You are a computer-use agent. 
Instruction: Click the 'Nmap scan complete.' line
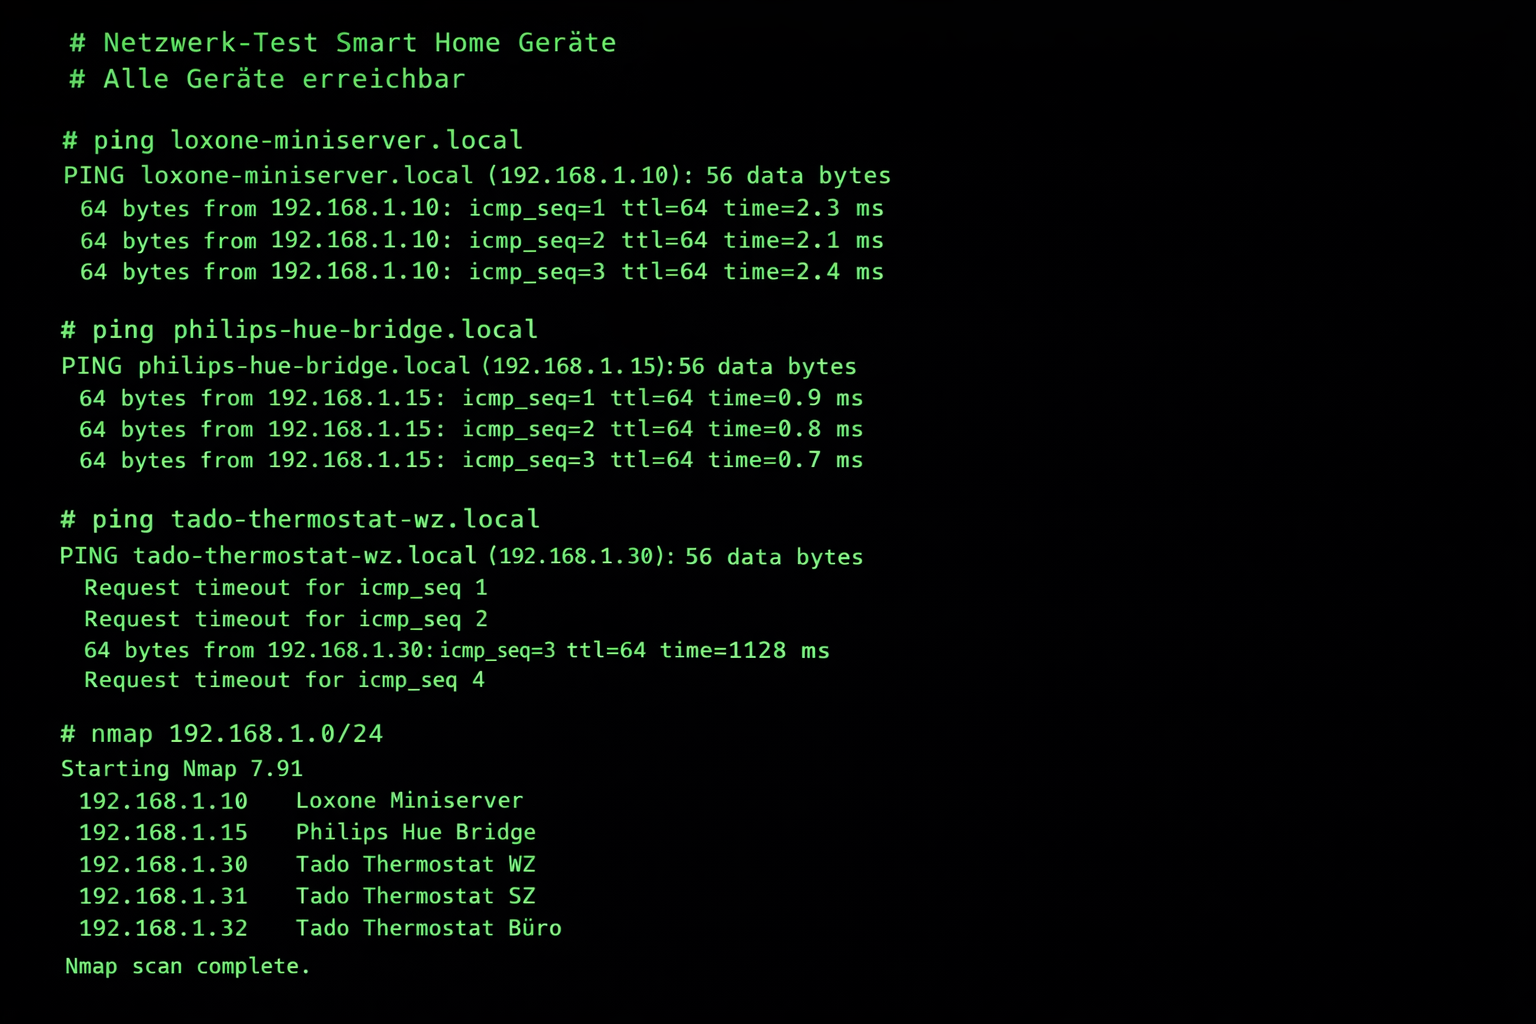point(188,967)
